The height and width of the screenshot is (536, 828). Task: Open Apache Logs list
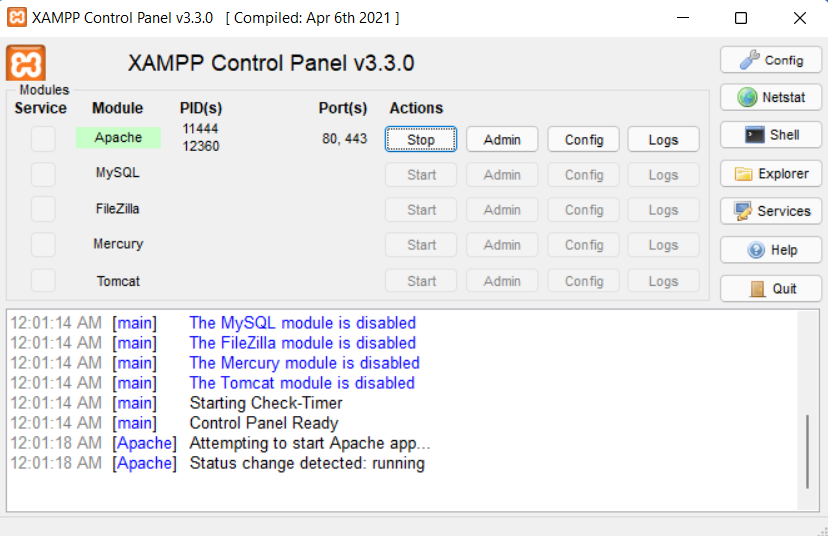tap(663, 139)
